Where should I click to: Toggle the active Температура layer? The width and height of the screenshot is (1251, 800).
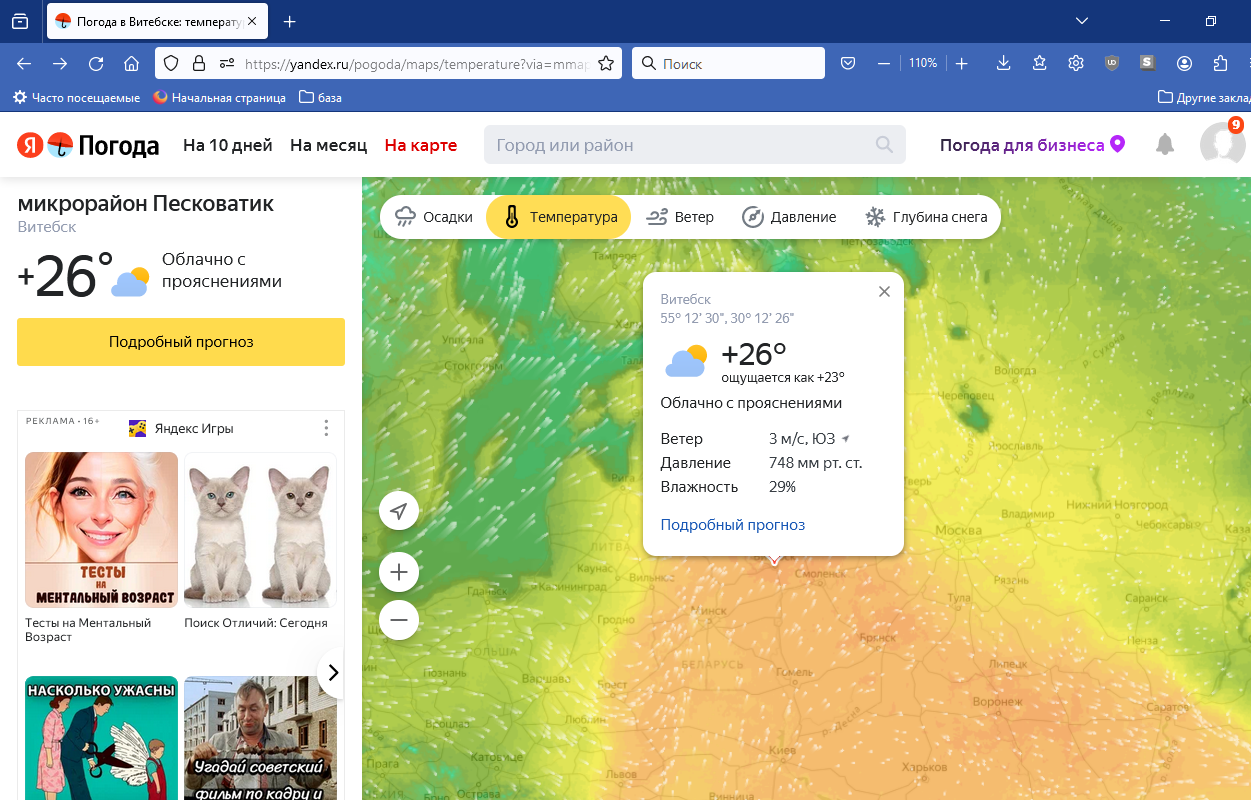click(558, 216)
